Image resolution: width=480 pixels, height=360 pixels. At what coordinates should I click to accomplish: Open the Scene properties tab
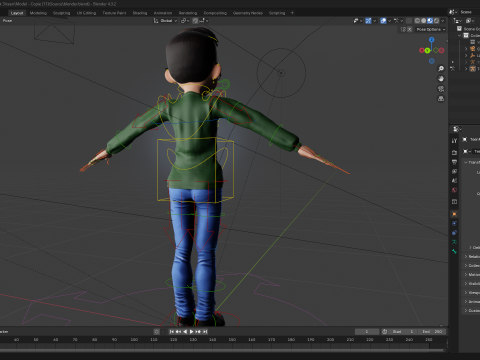click(454, 181)
